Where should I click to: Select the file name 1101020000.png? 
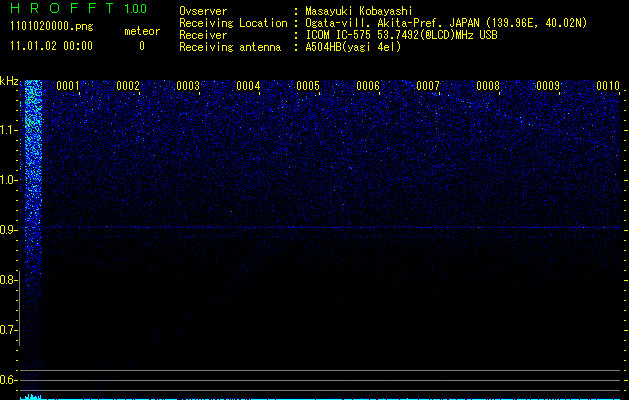[x=52, y=26]
